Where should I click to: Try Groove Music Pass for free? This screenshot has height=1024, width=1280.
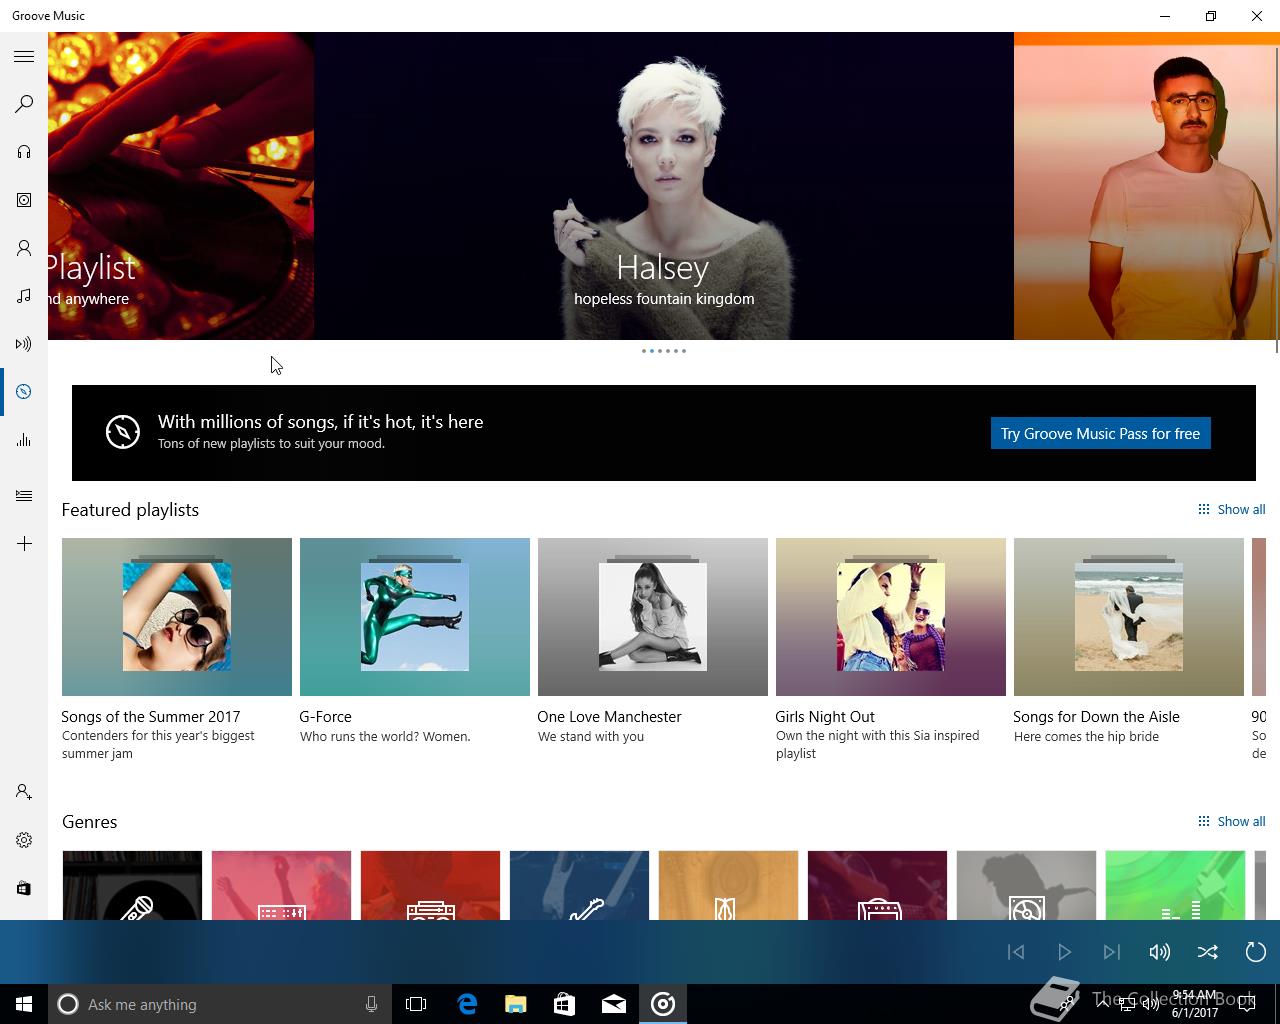(x=1100, y=434)
